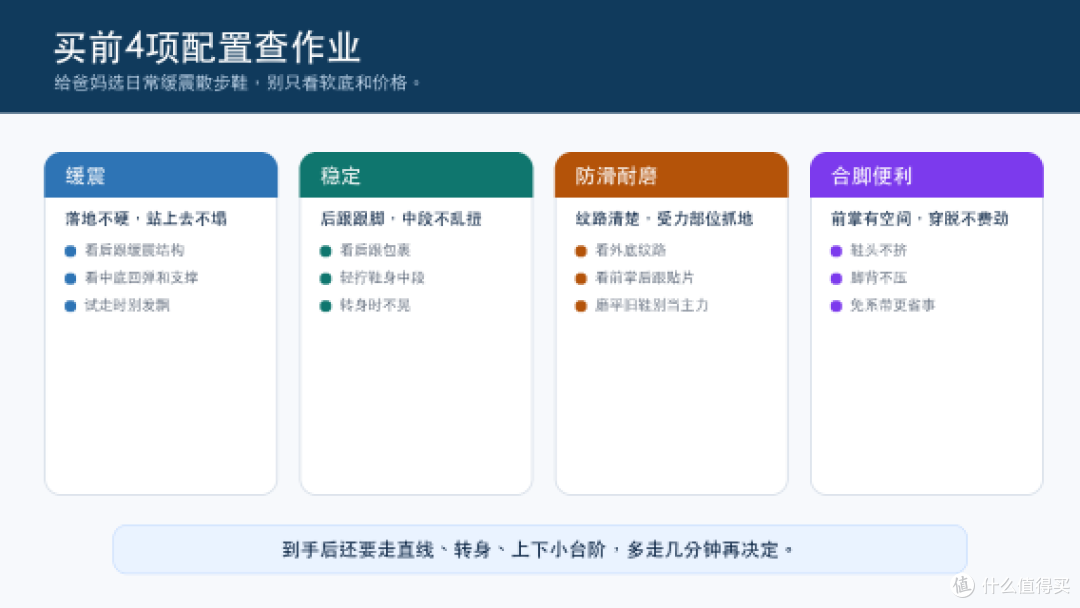The width and height of the screenshot is (1080, 608).
Task: Click the bullet text "免系带更省事"
Action: click(893, 305)
